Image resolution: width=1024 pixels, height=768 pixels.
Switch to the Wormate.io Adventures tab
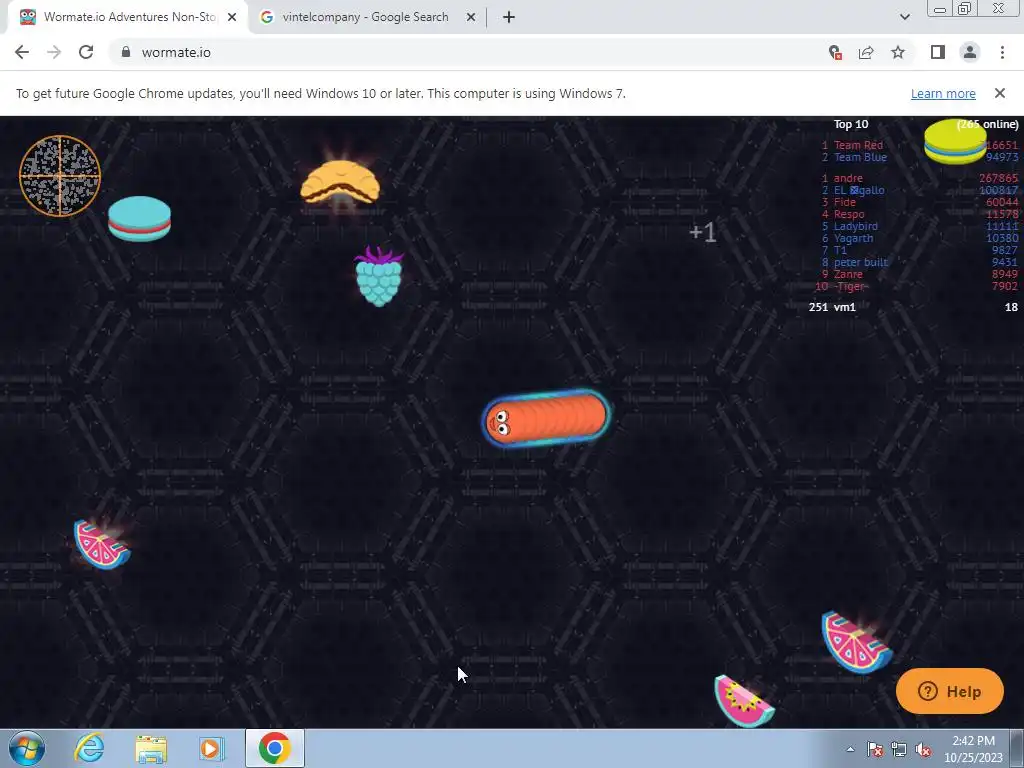coord(128,18)
